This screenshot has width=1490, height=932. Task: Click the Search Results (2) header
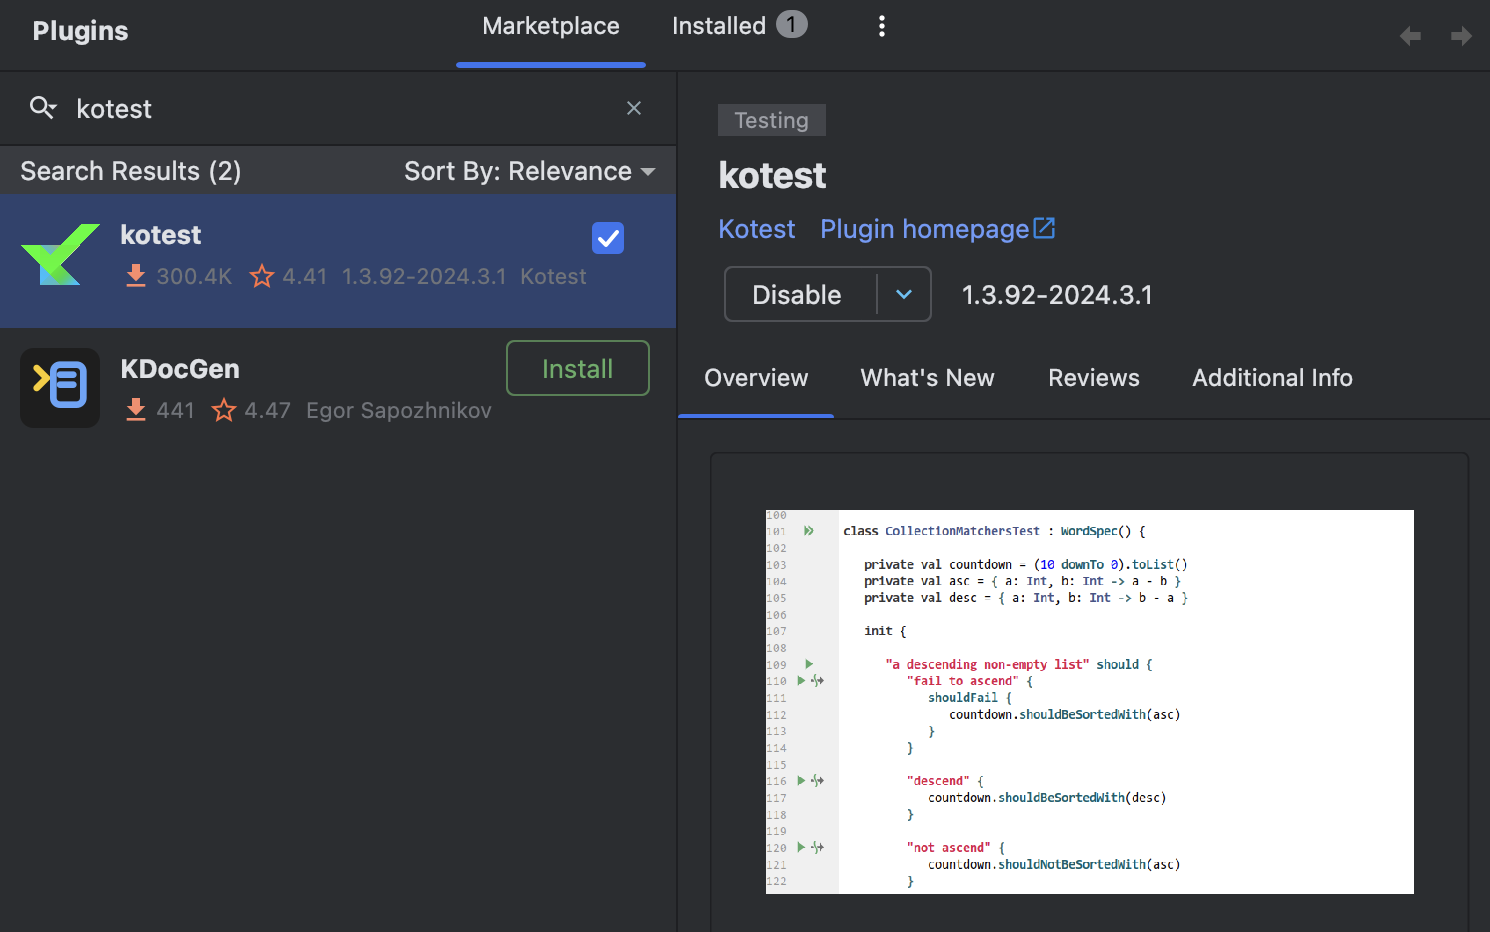(131, 171)
